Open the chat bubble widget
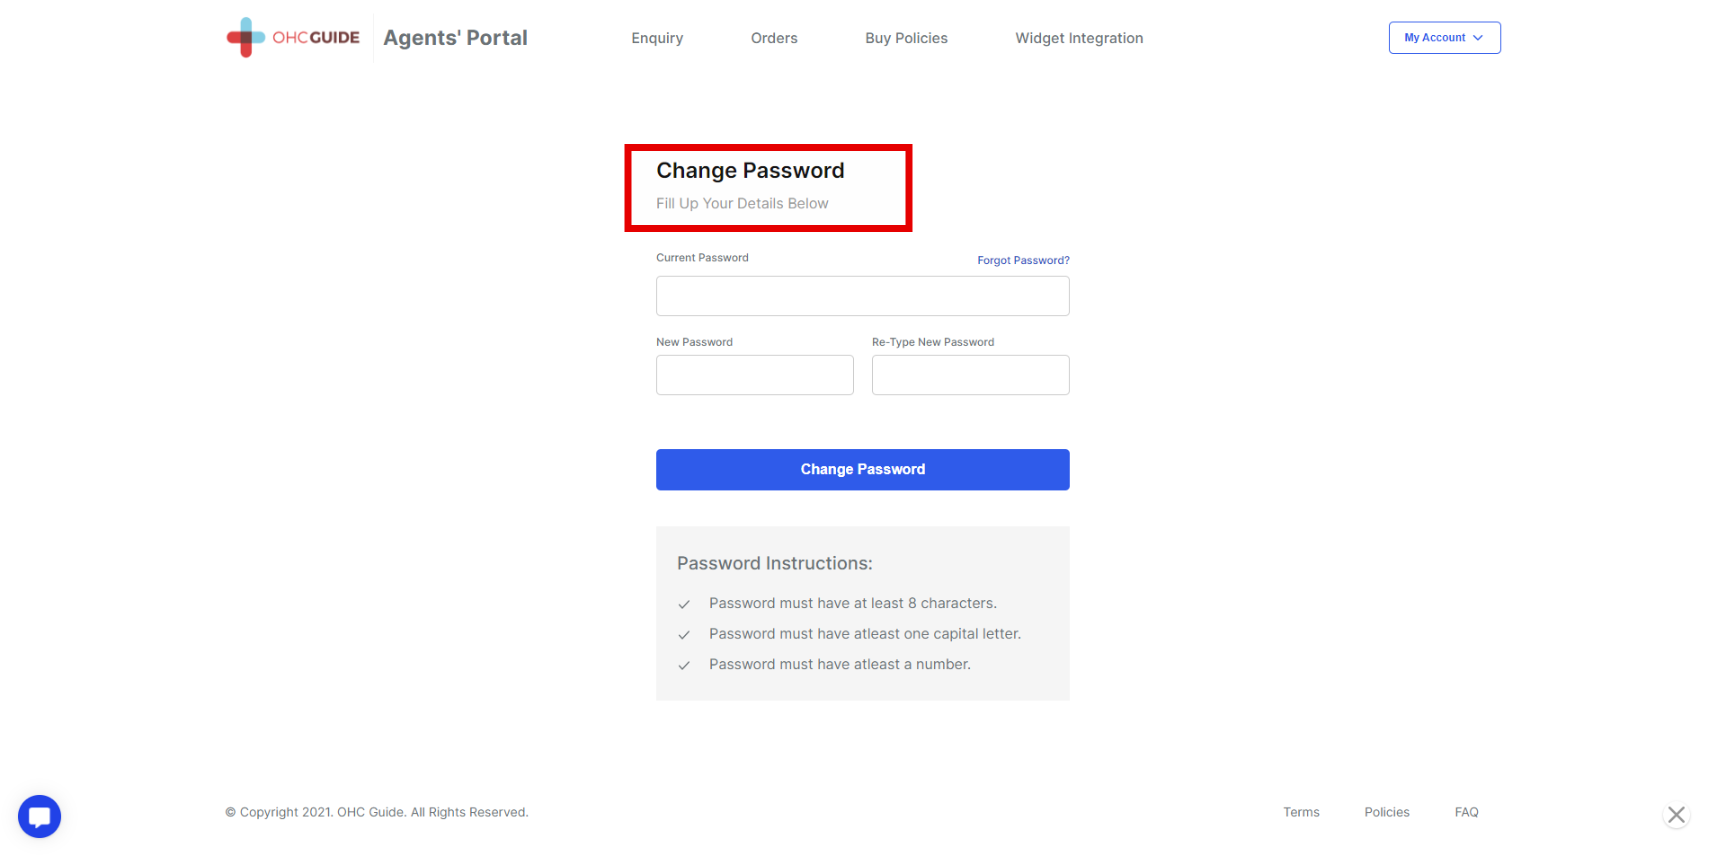The width and height of the screenshot is (1726, 856). click(x=40, y=816)
